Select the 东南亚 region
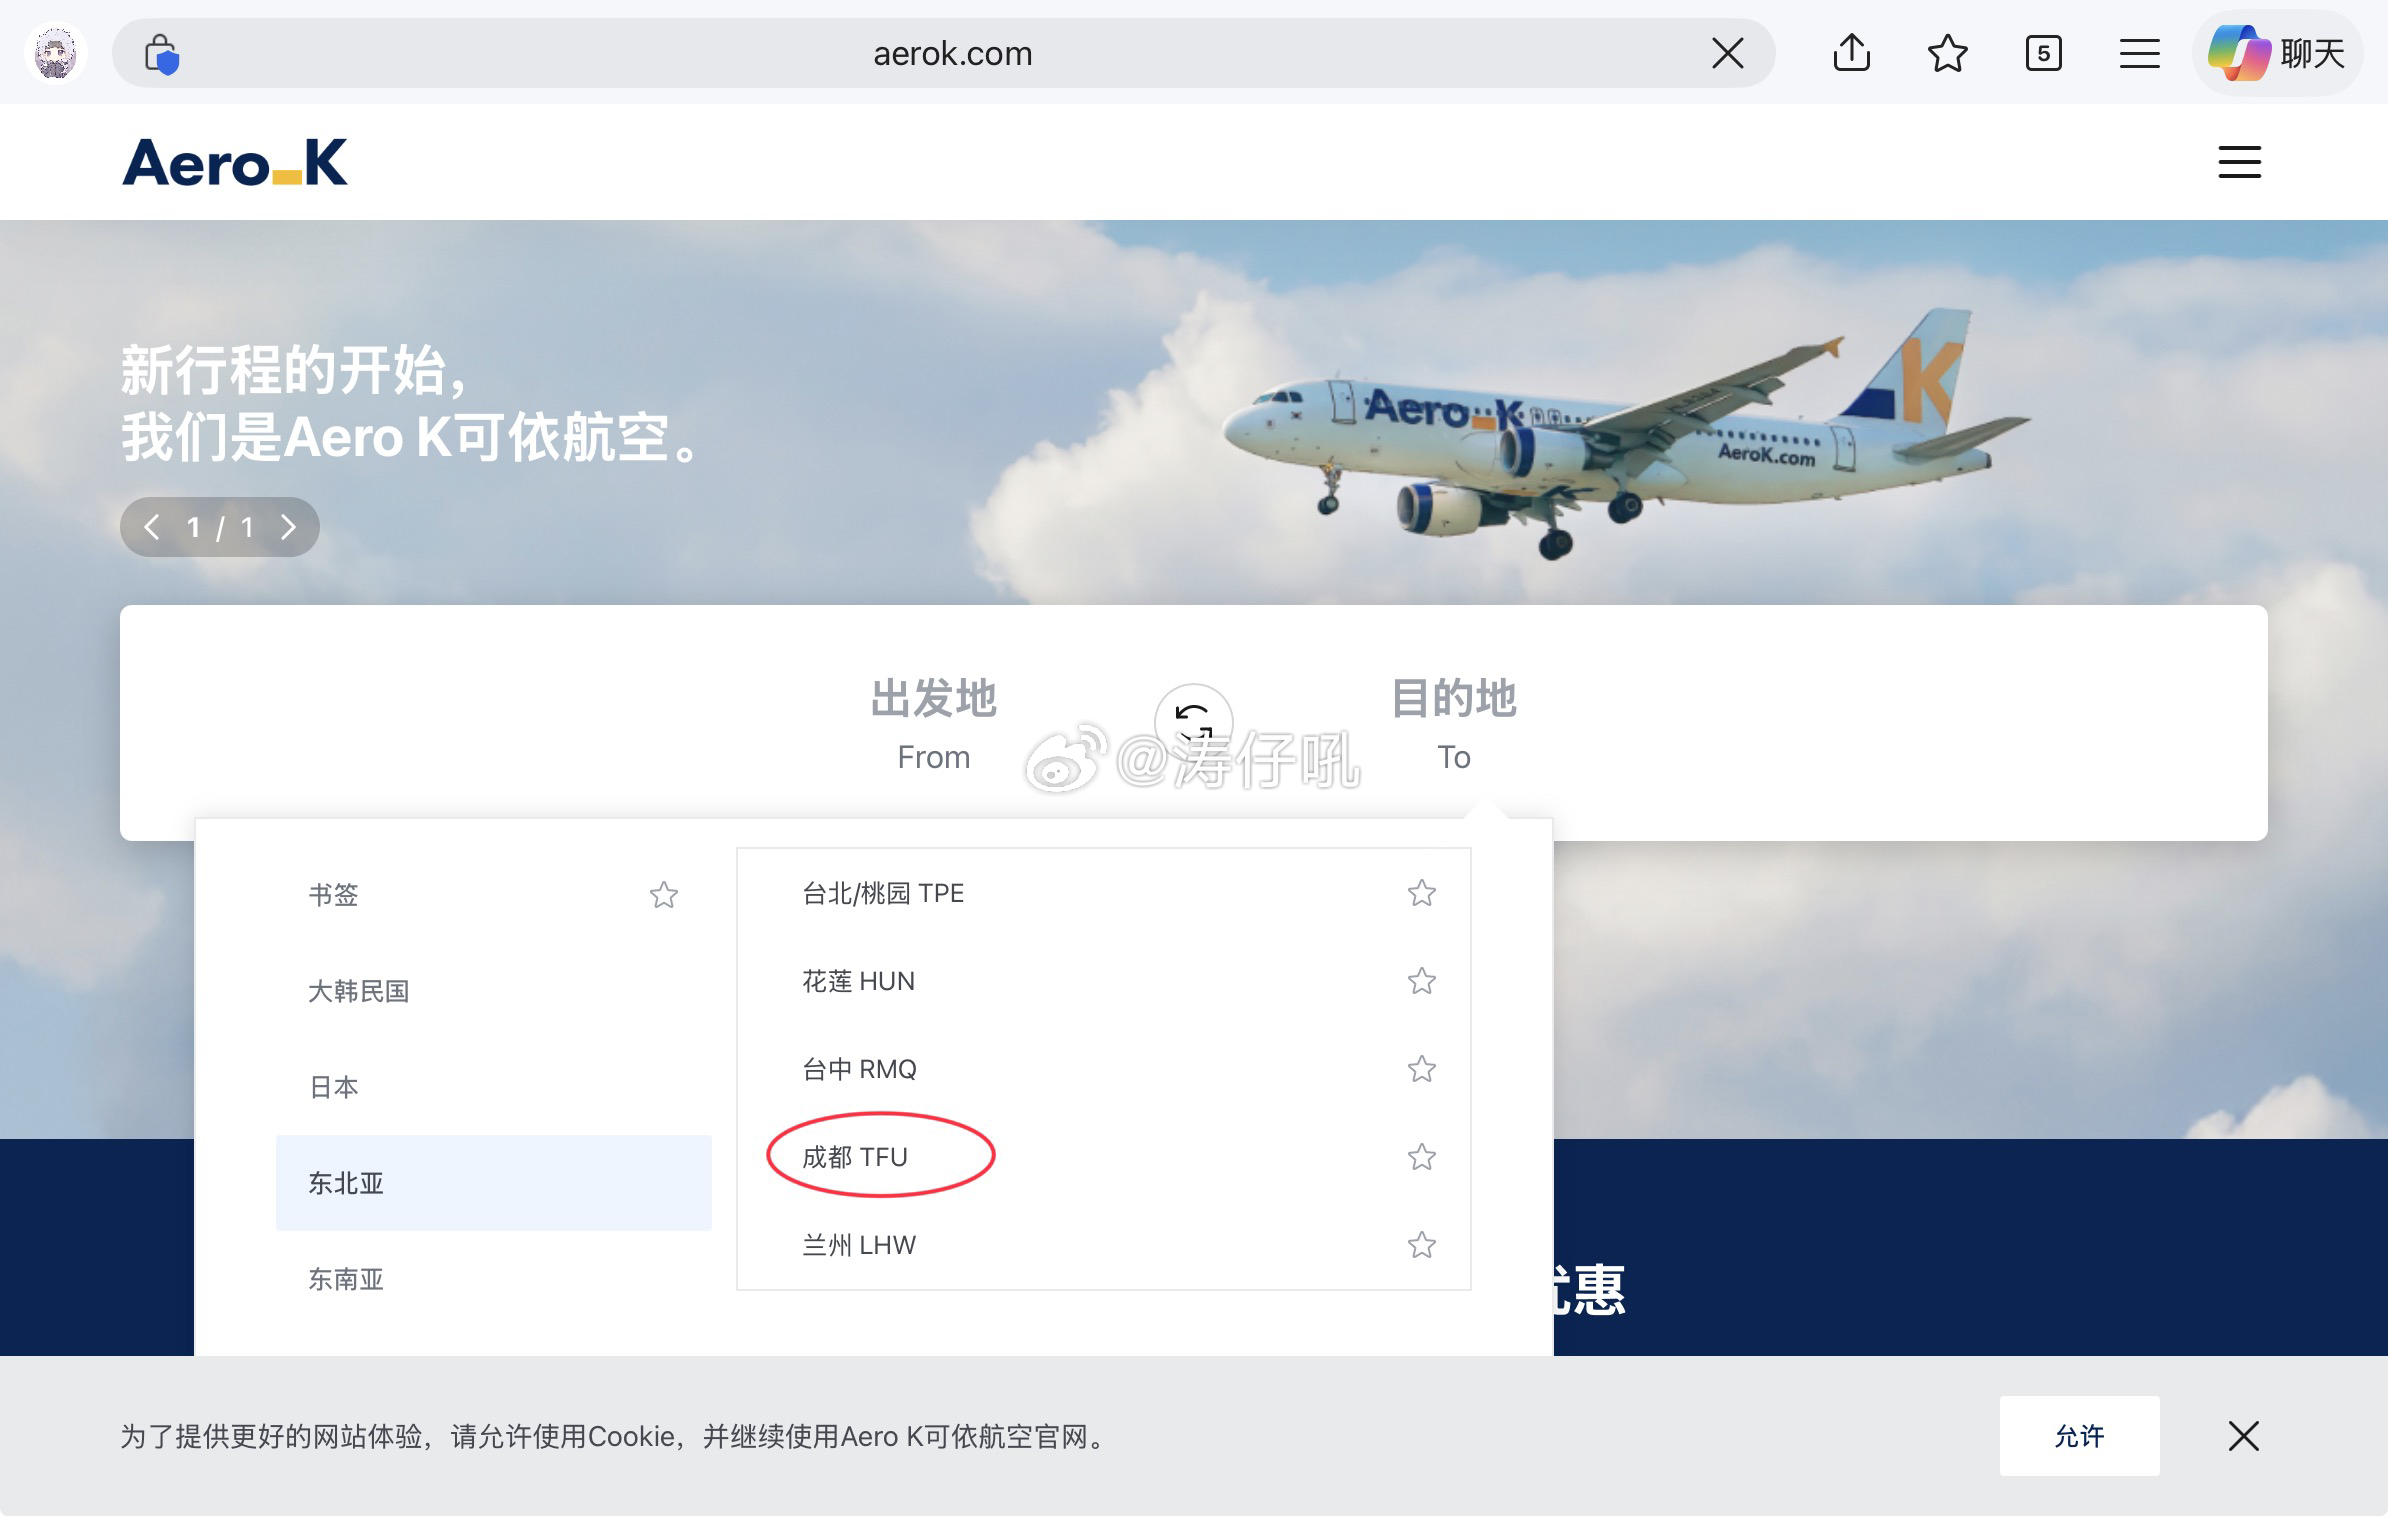Viewport: 2388px width, 1516px height. (494, 1279)
